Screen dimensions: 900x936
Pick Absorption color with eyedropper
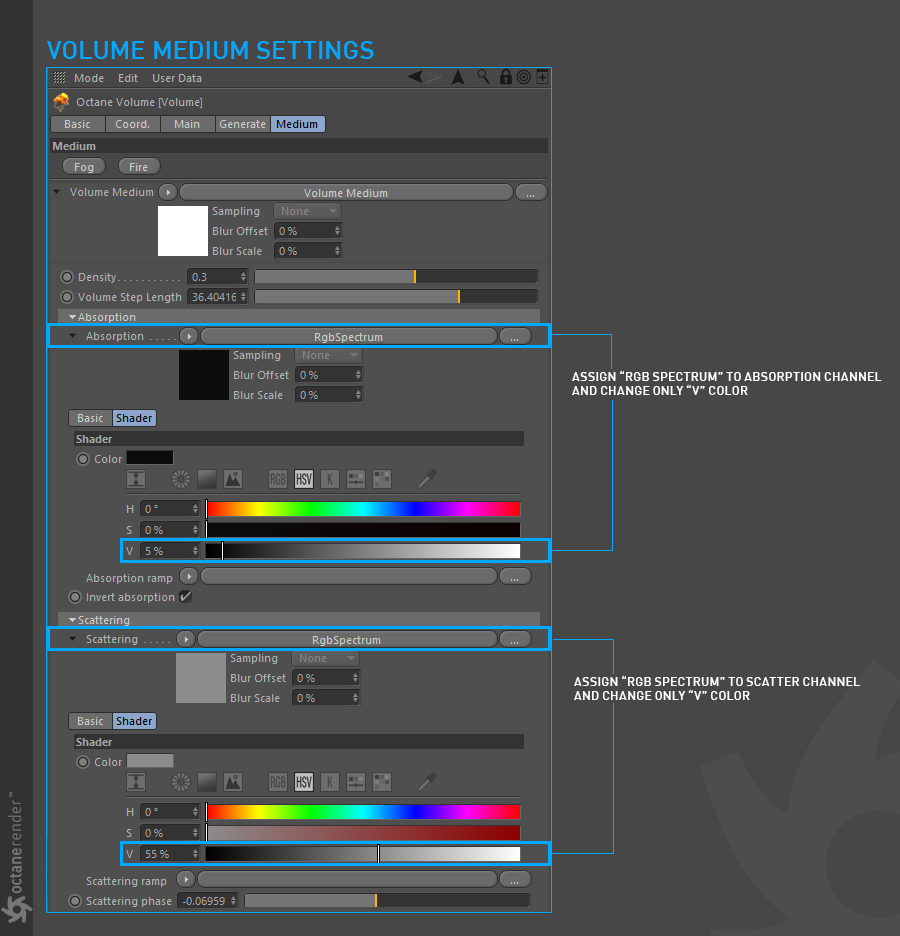click(427, 479)
